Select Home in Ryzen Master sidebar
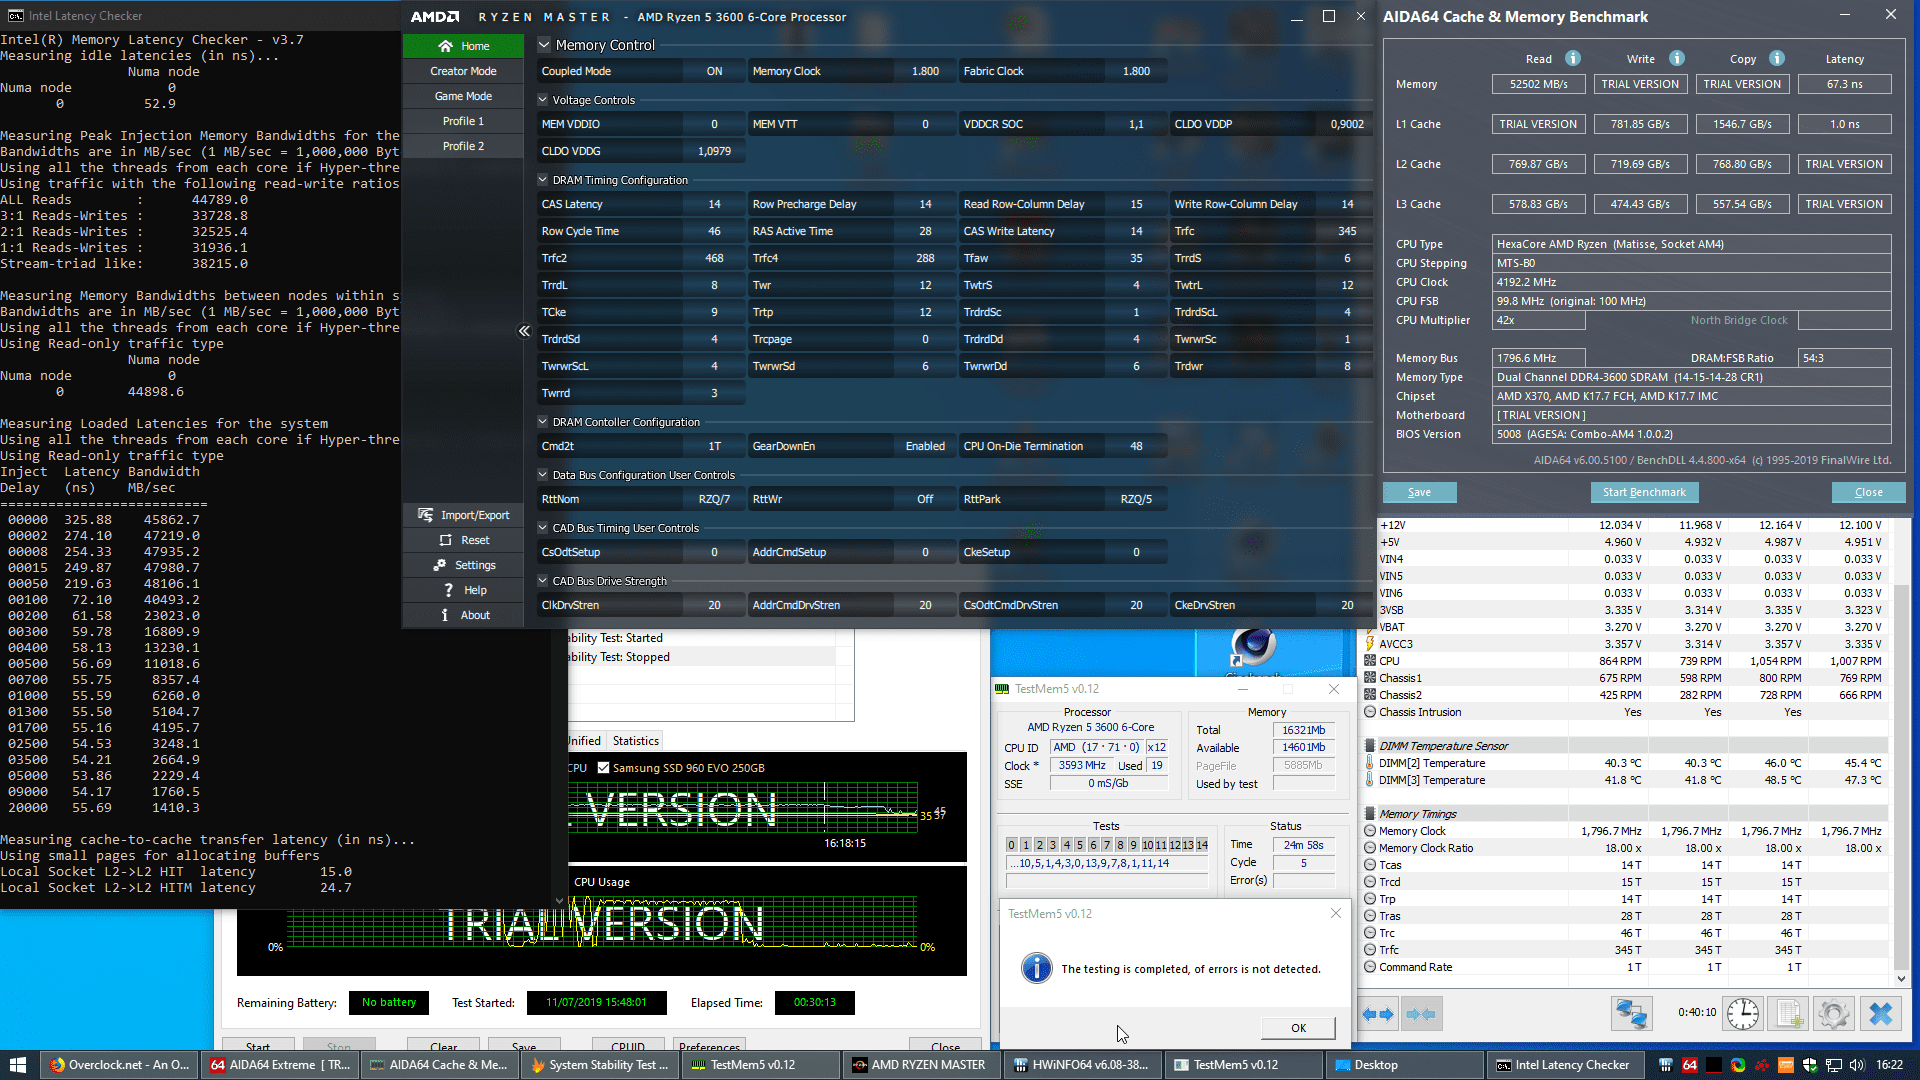 [463, 46]
